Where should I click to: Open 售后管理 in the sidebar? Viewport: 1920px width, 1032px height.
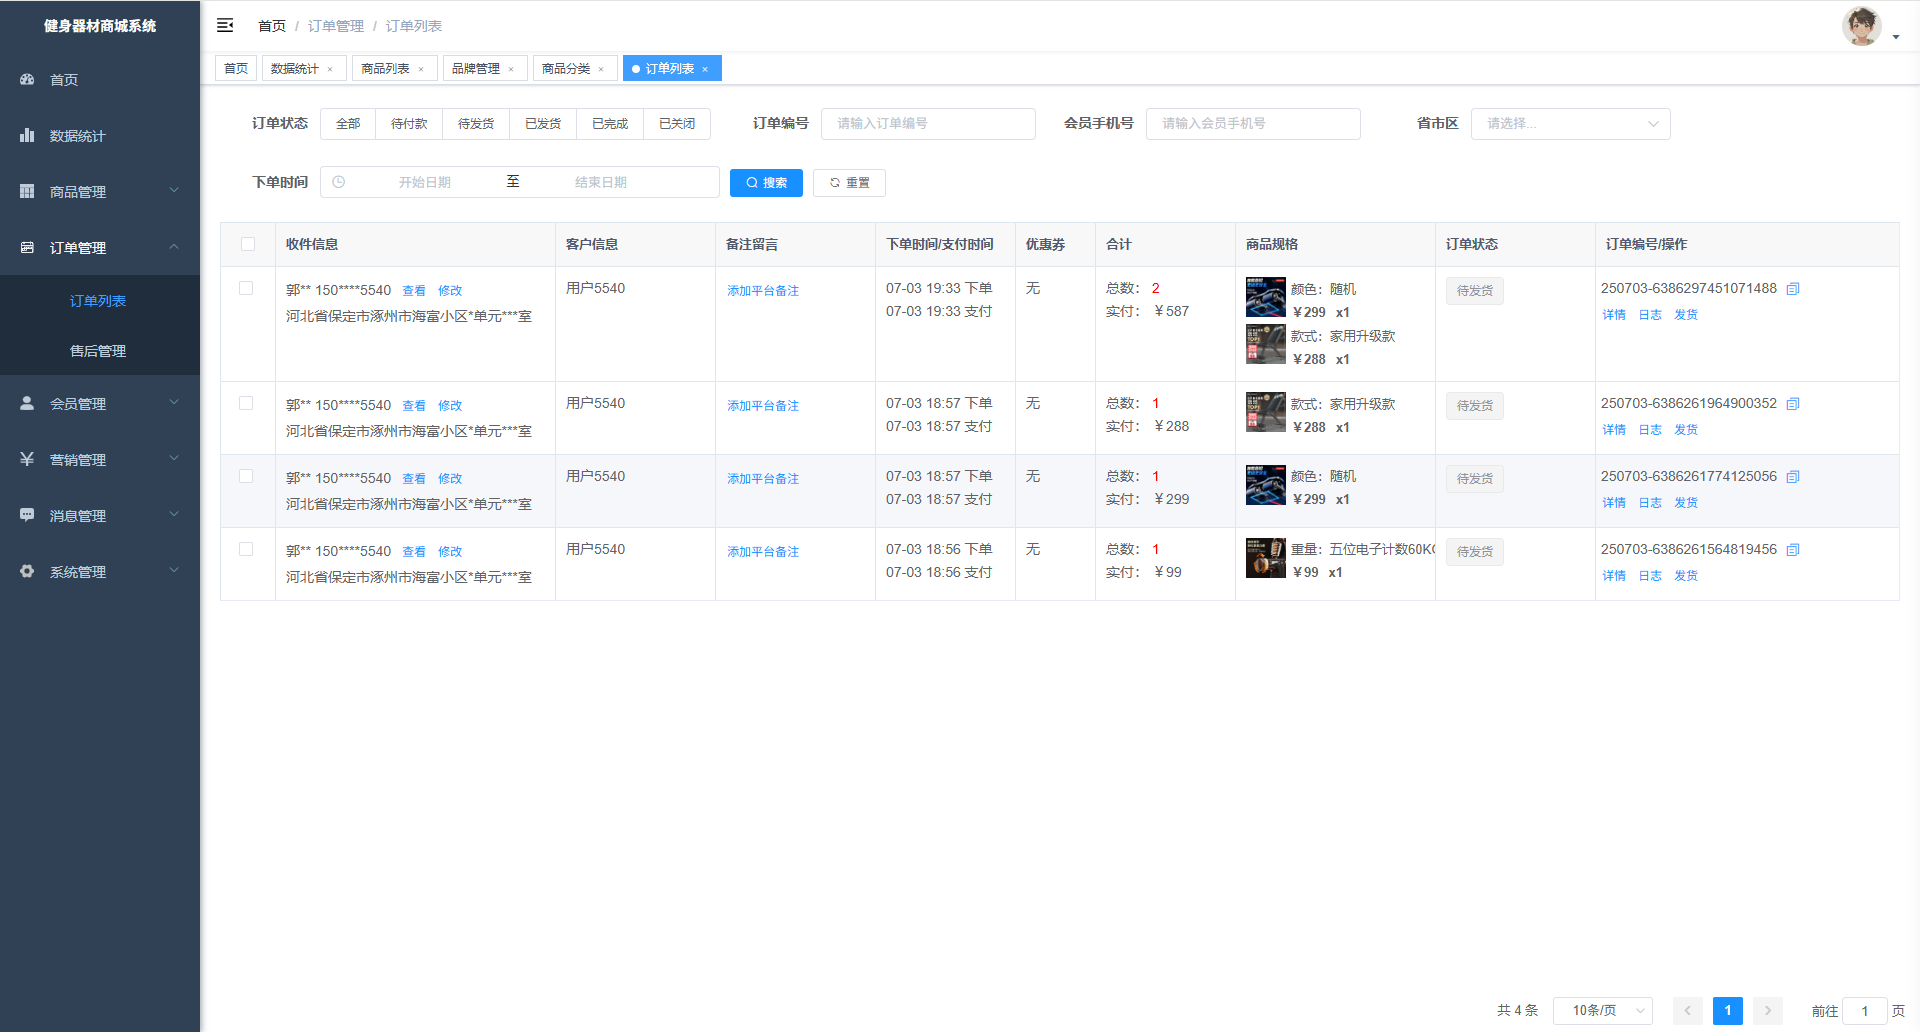tap(98, 351)
